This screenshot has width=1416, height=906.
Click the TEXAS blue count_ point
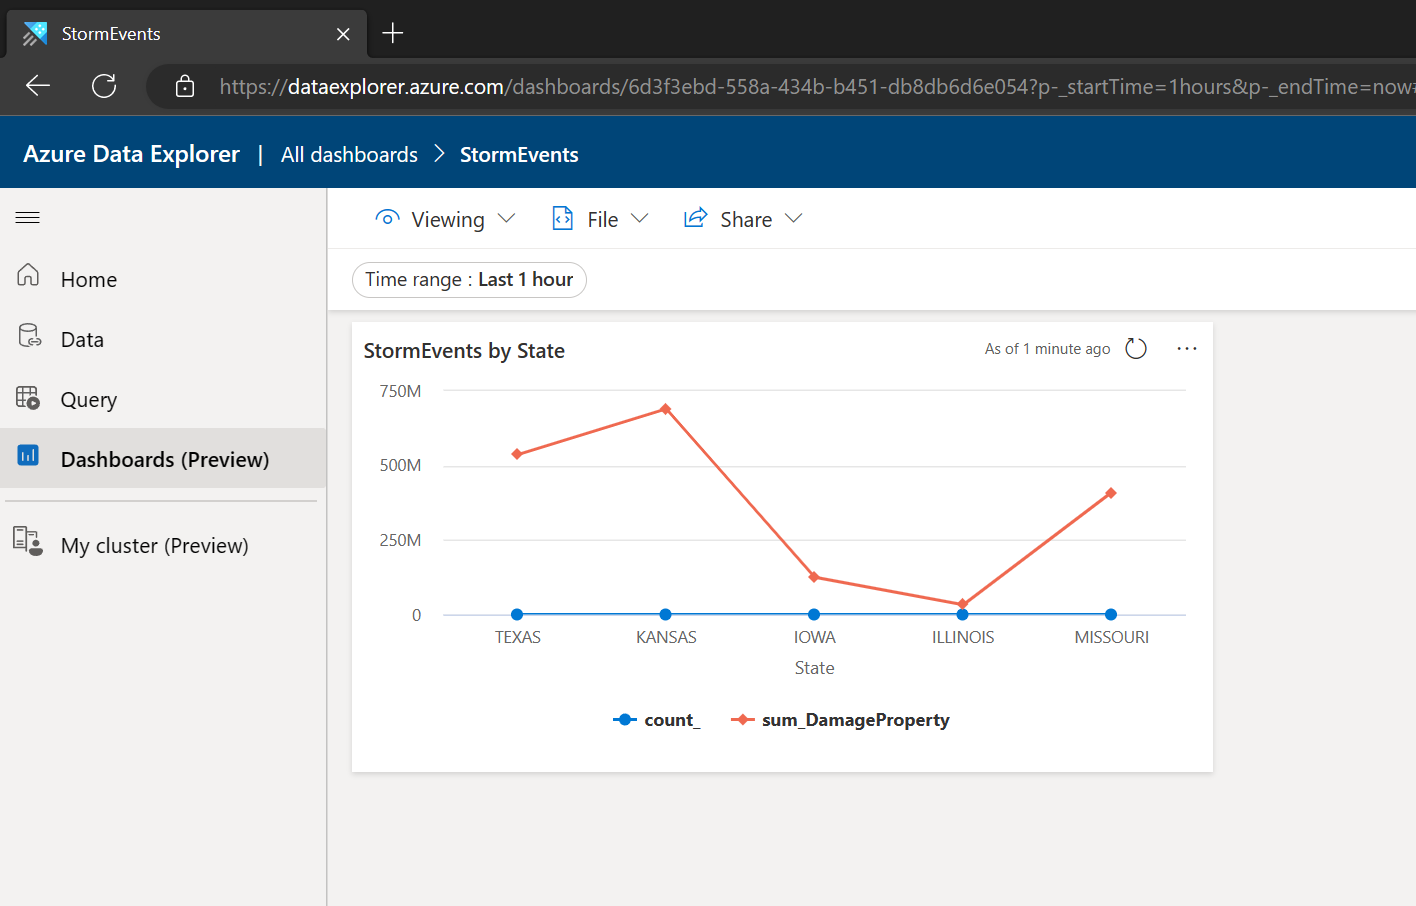pyautogui.click(x=517, y=615)
